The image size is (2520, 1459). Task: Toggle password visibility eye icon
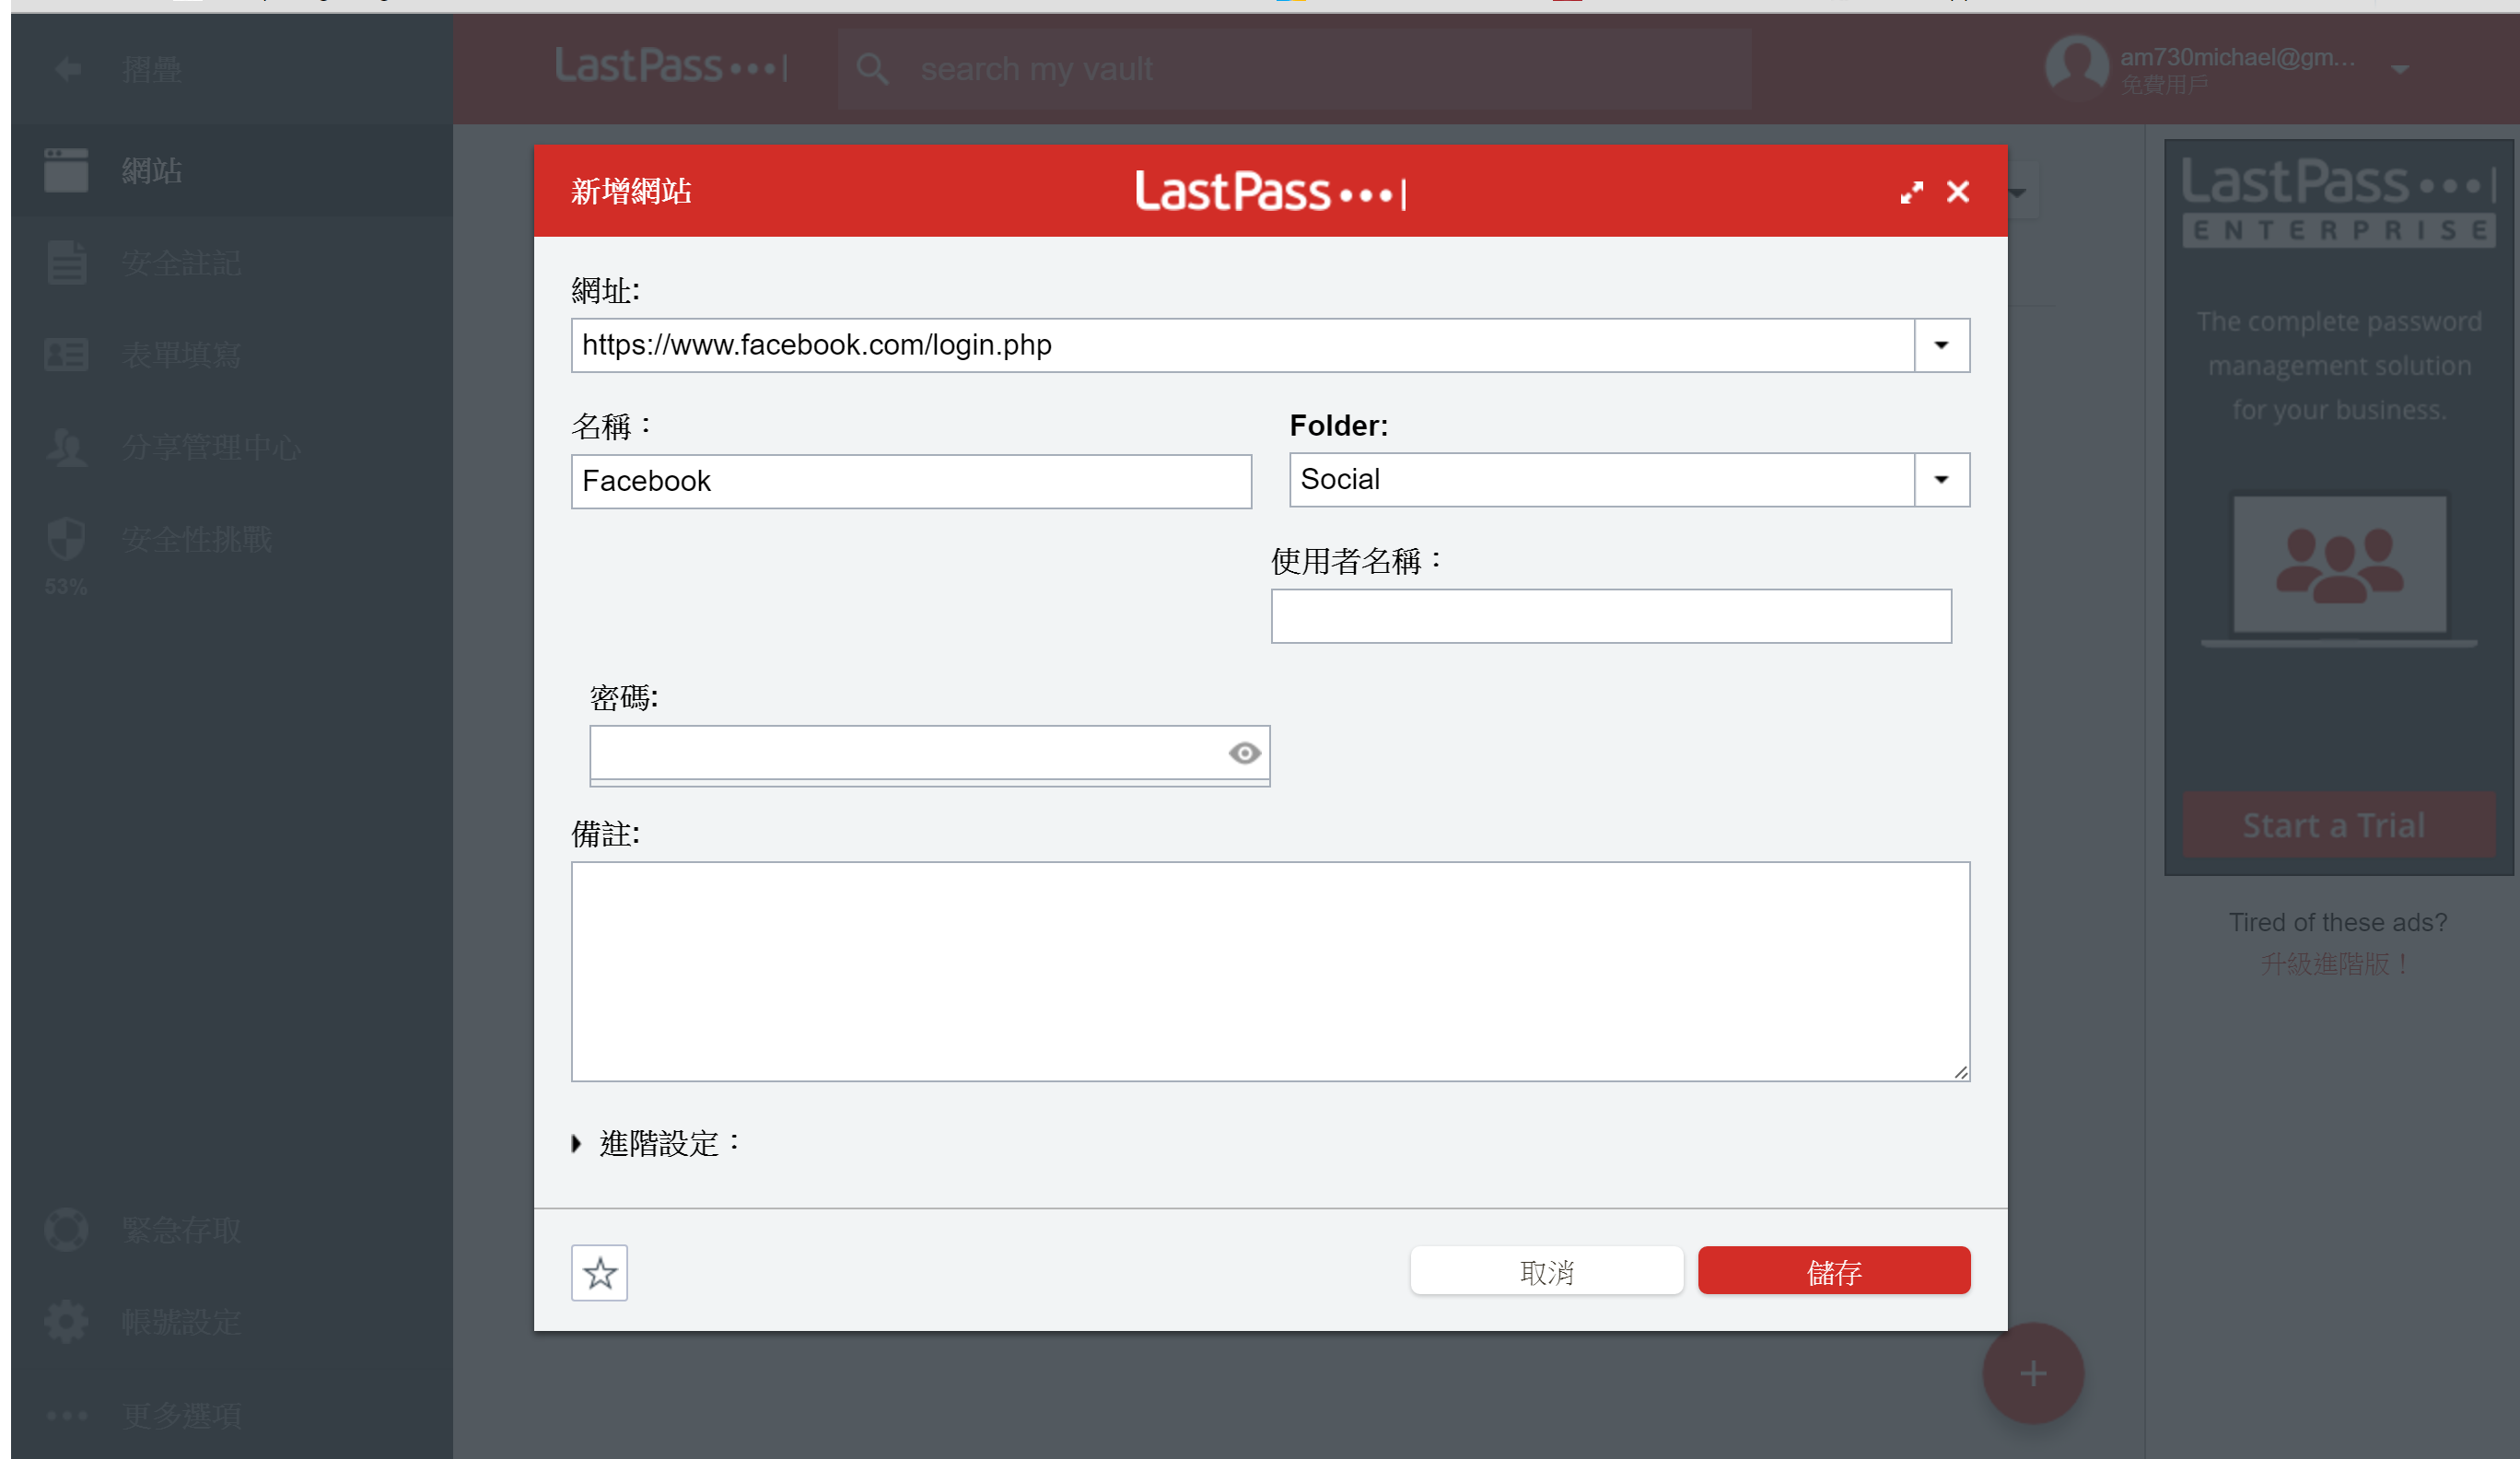coord(1244,753)
